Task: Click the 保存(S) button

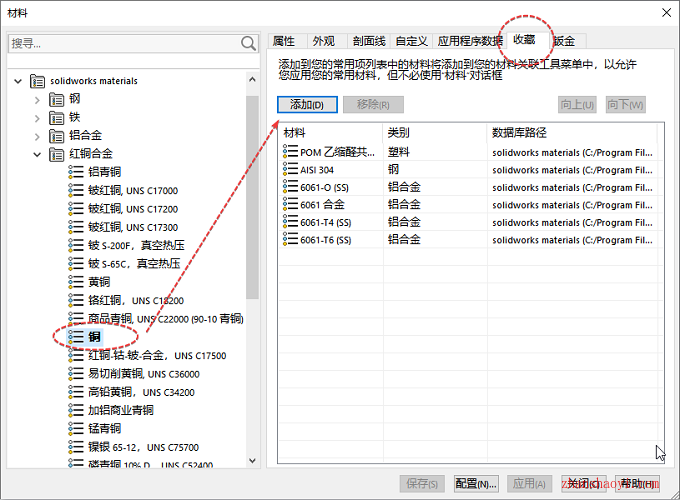Action: pos(422,484)
